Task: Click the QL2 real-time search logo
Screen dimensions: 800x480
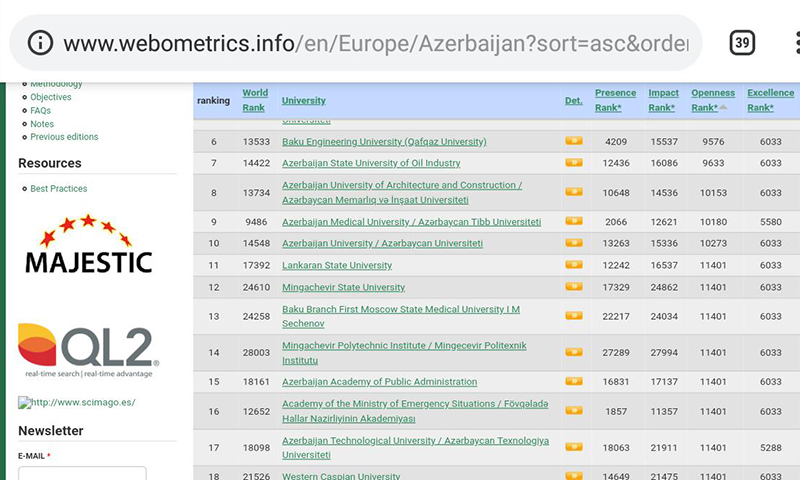Action: (x=88, y=350)
